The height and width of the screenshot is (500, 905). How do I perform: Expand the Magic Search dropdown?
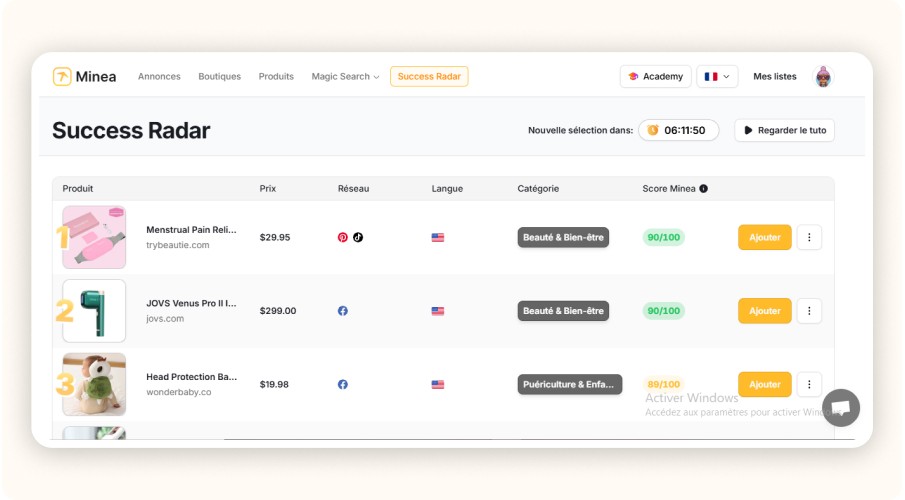pyautogui.click(x=345, y=76)
